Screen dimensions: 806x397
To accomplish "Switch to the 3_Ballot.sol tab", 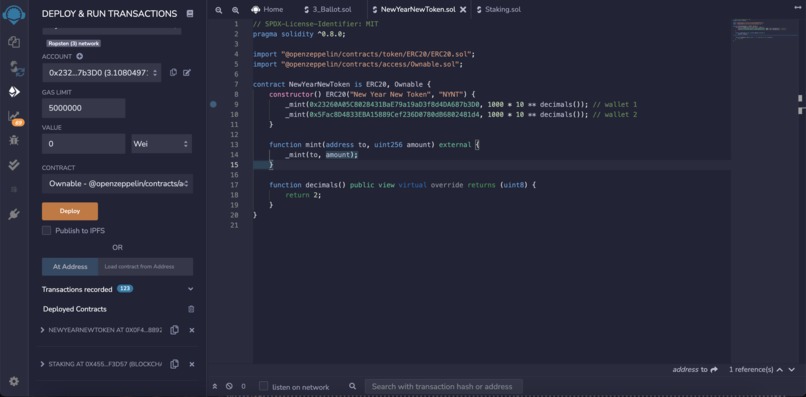I will [327, 9].
